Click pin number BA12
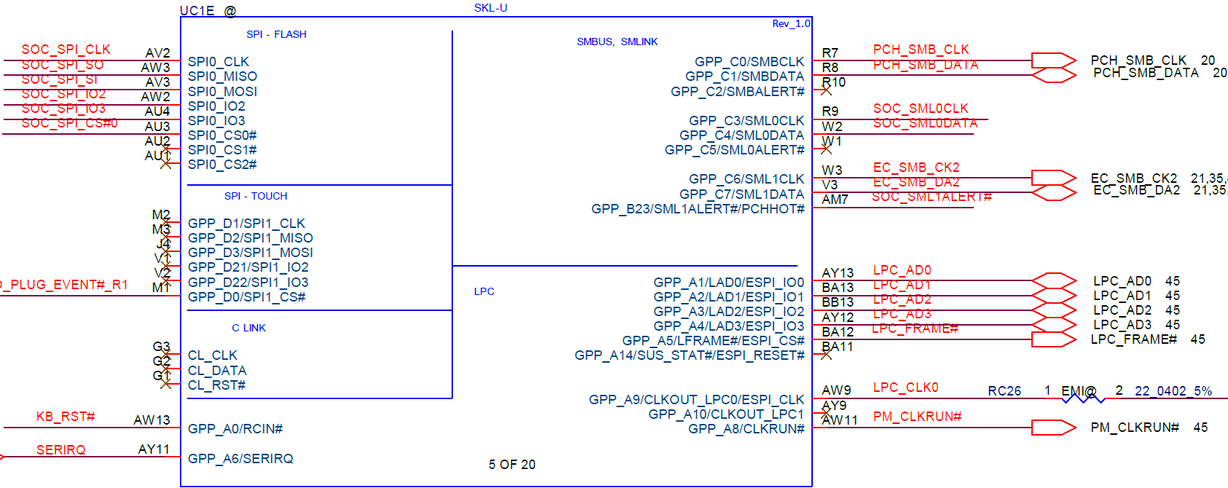The image size is (1228, 488). point(837,332)
